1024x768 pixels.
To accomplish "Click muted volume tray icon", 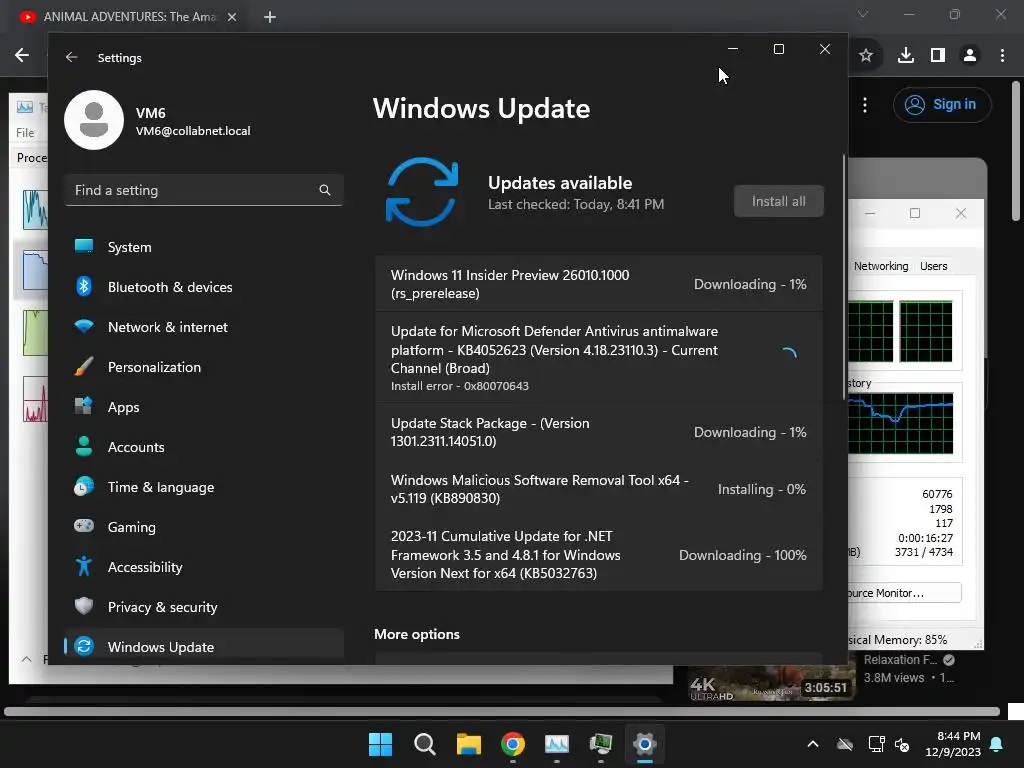I will [902, 744].
